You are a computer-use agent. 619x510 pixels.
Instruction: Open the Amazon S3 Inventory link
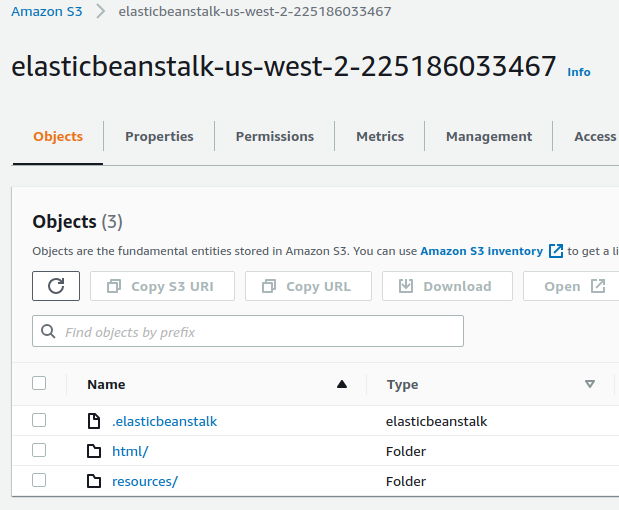482,251
